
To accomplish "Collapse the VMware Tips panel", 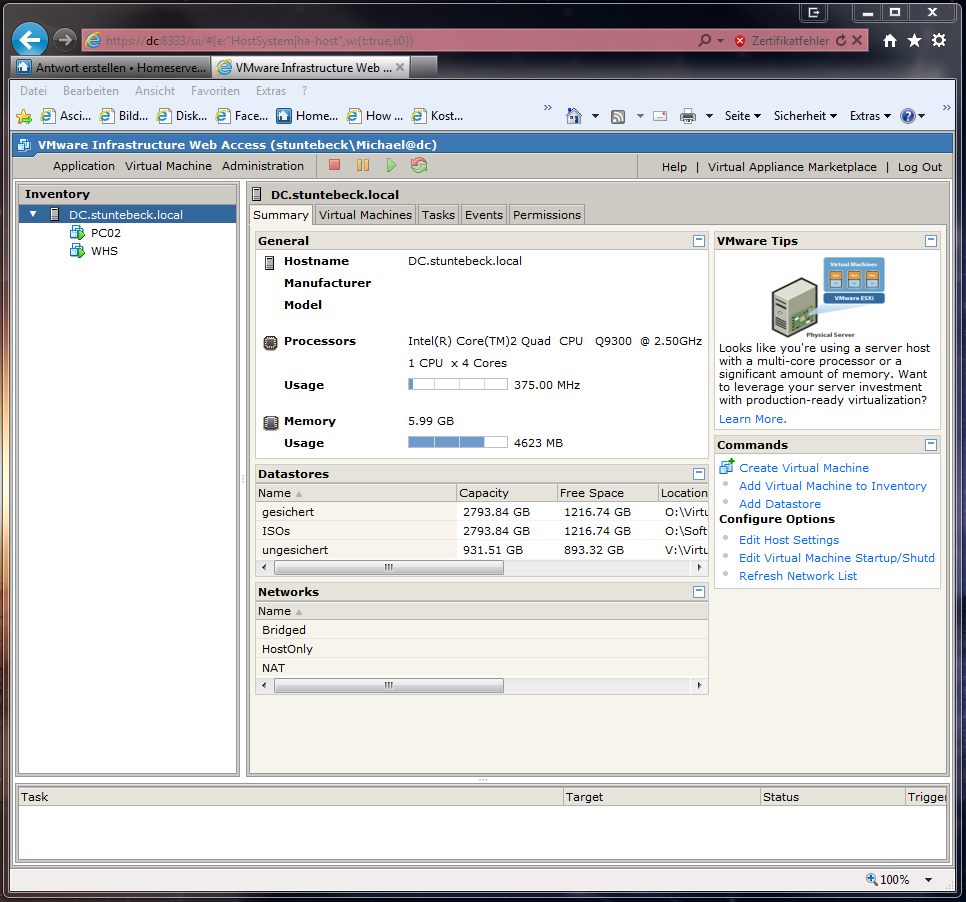I will click(931, 241).
